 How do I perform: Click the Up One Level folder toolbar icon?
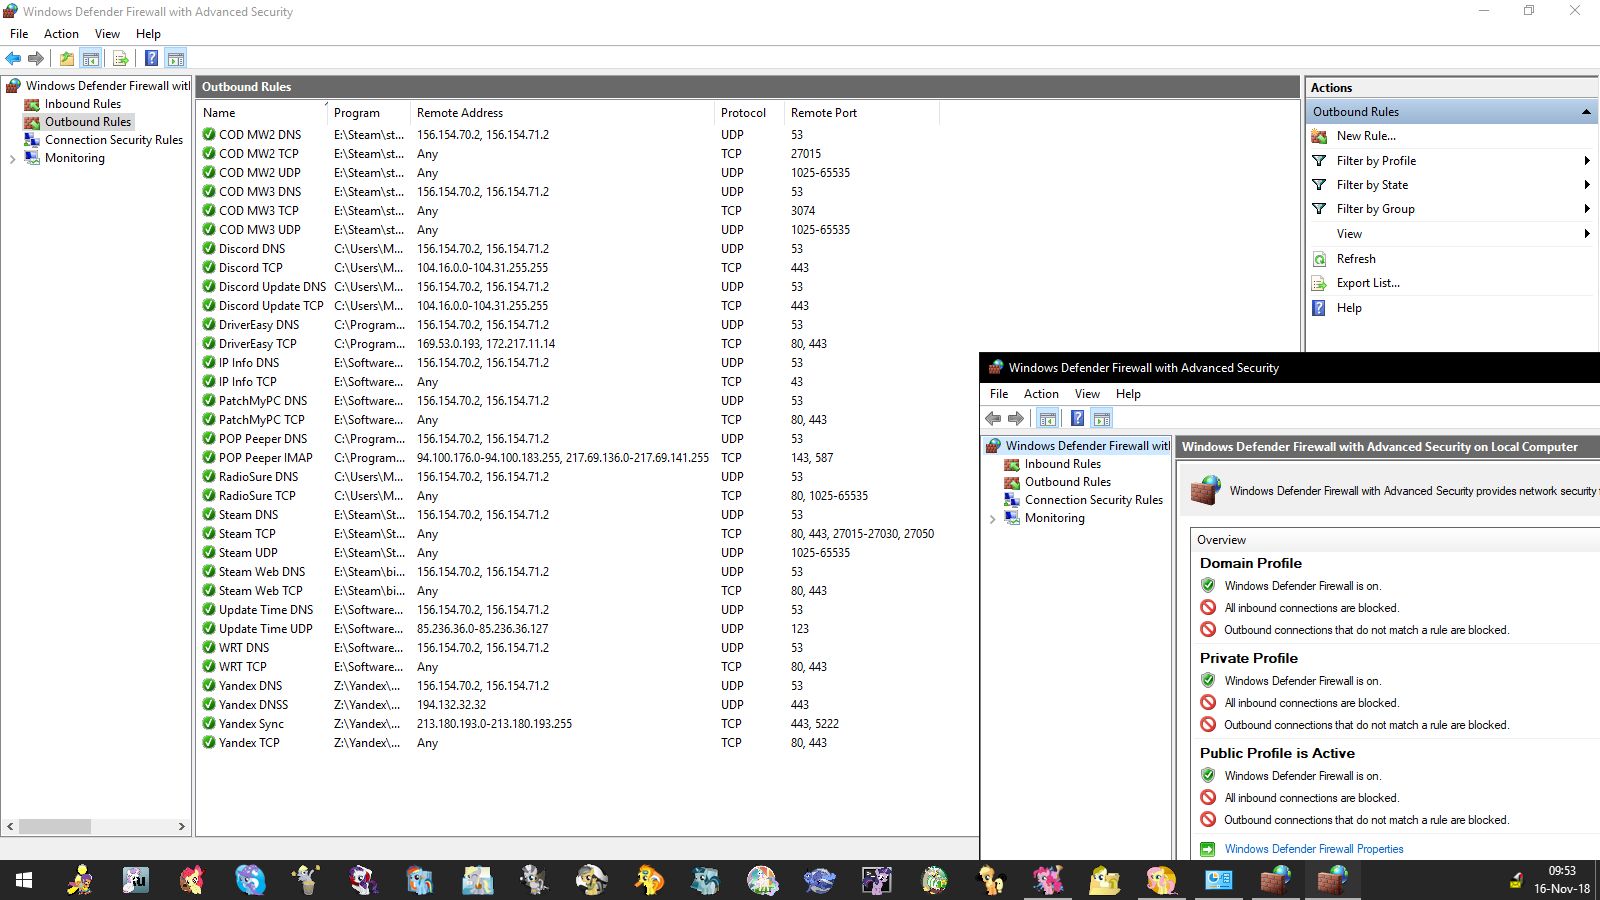[66, 58]
